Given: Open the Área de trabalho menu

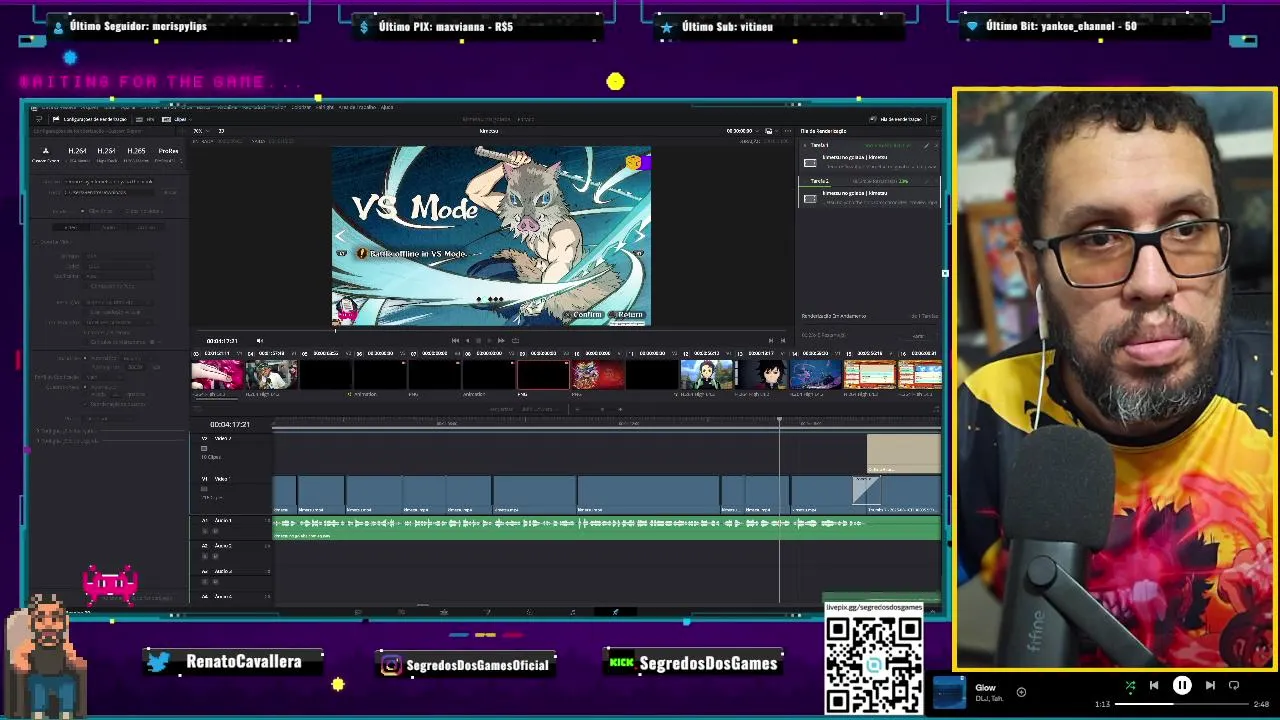Looking at the screenshot, I should tap(357, 107).
